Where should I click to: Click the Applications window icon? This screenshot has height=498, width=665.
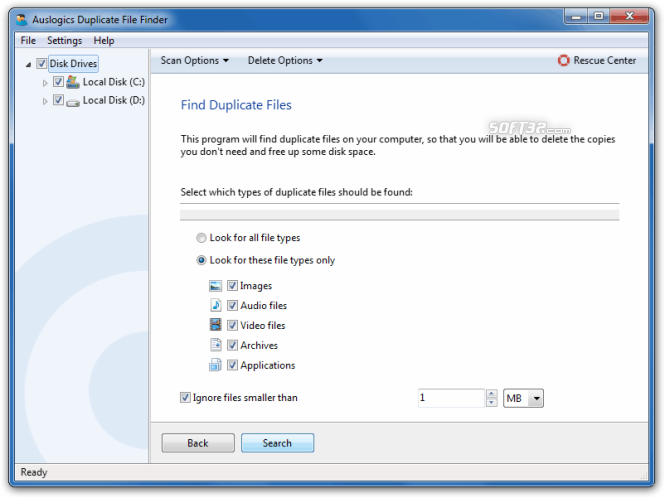coord(215,365)
